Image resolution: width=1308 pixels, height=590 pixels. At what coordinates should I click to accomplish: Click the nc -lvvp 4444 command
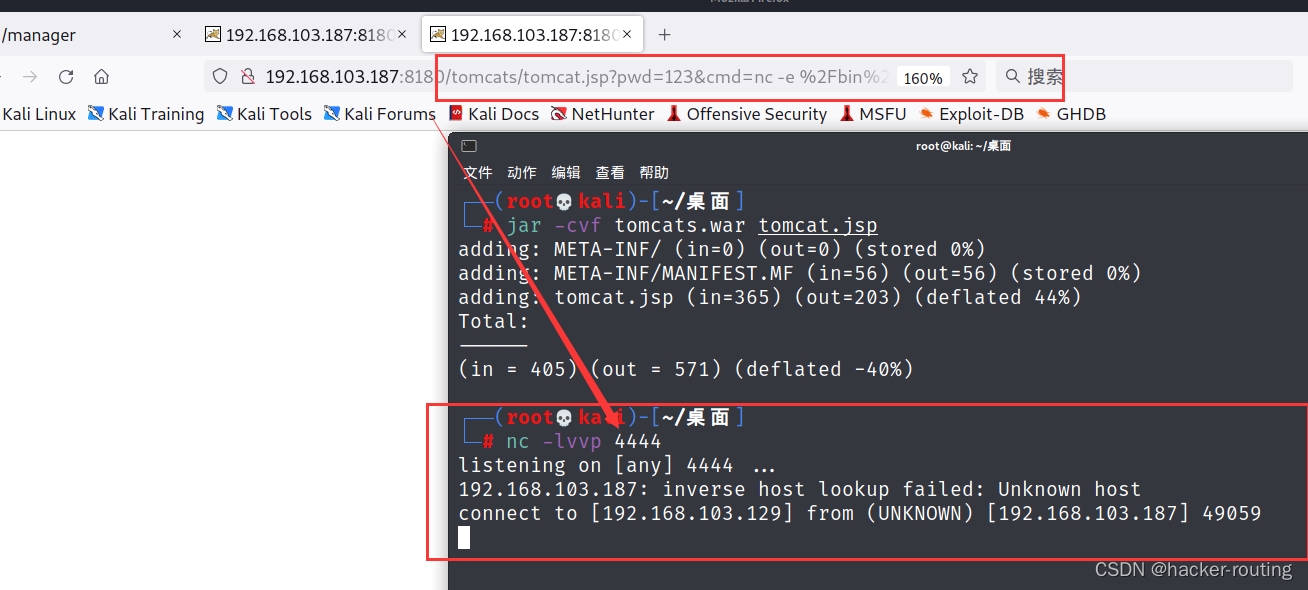pyautogui.click(x=584, y=441)
